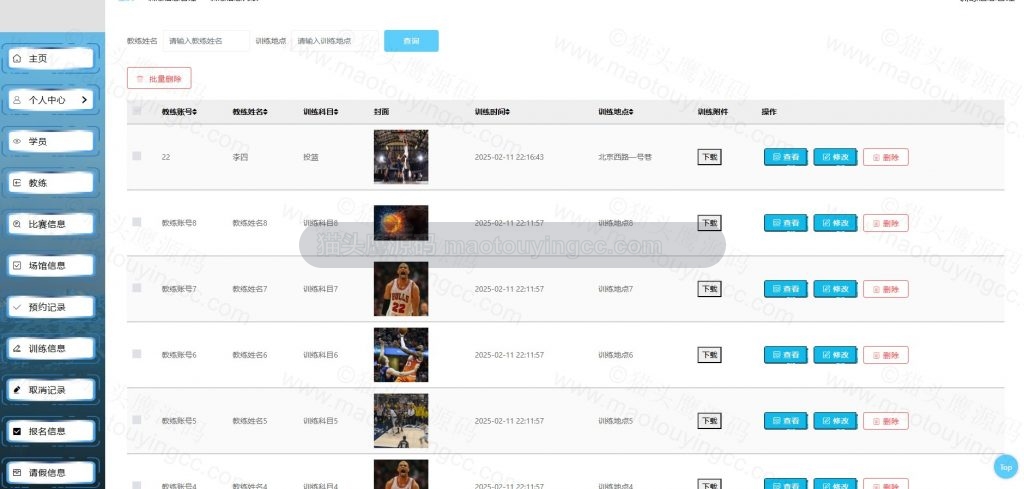Open 请假信息 sidebar entry

[51, 473]
